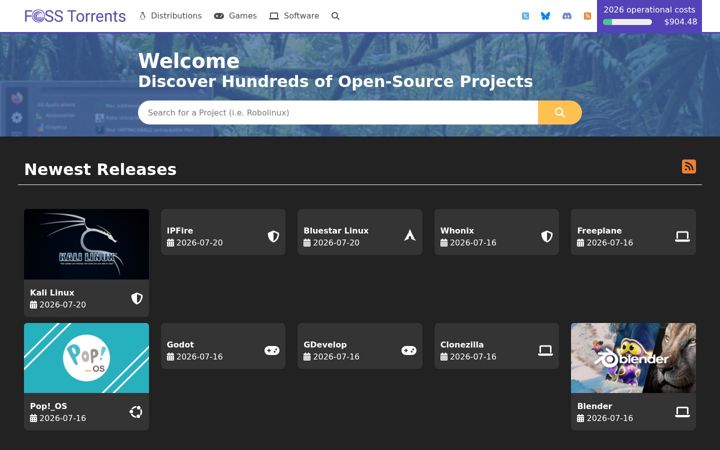This screenshot has height=450, width=720.
Task: Open the Whonix release title
Action: (x=457, y=231)
